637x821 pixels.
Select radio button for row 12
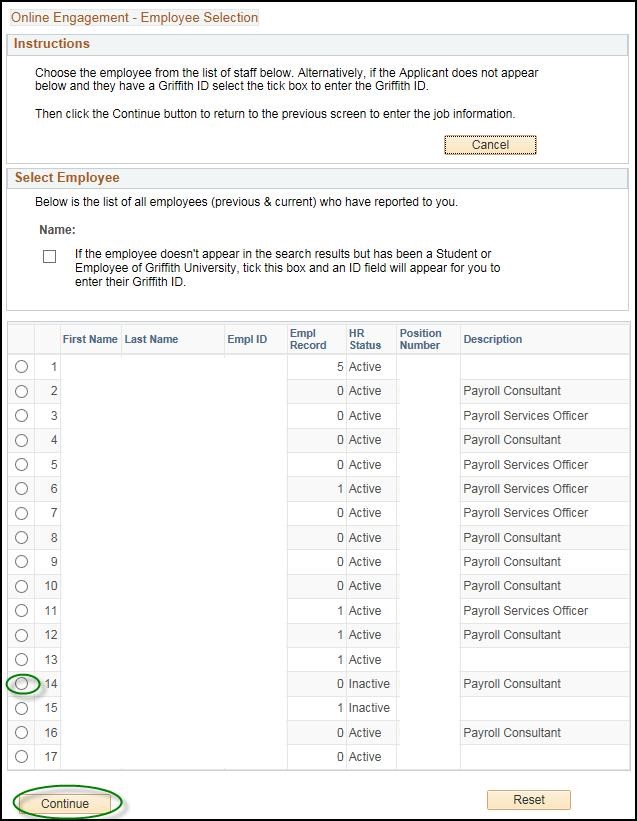click(21, 635)
